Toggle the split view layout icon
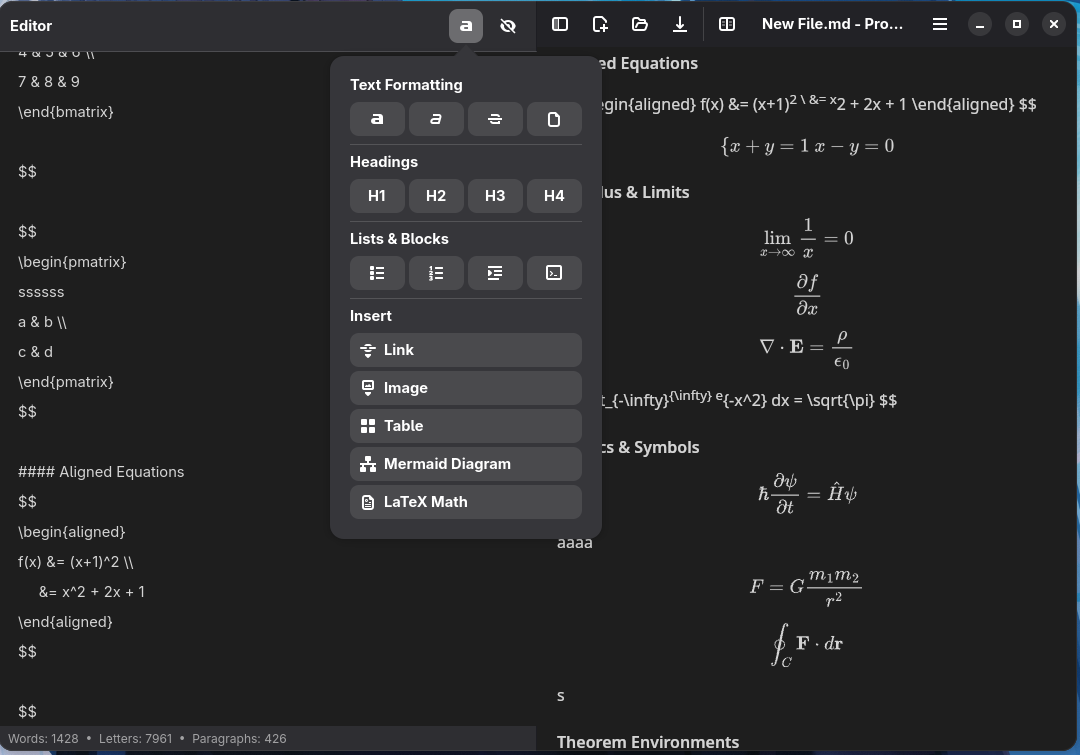 pos(727,24)
